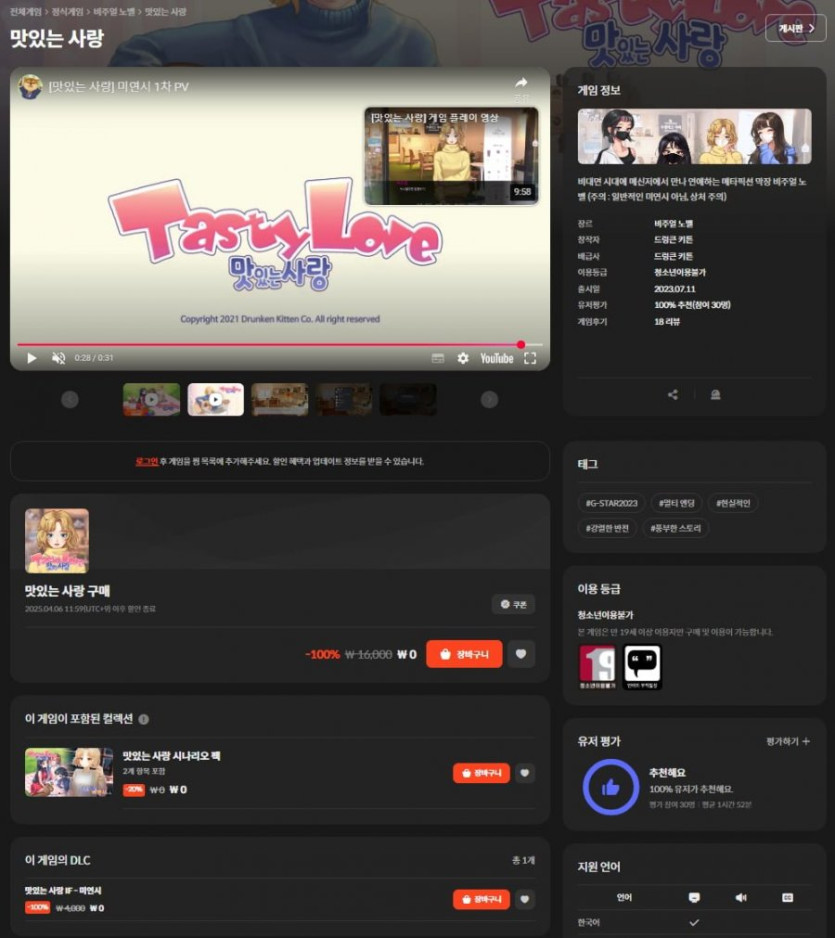
Task: Click the audio speaker icon in 지원 언어
Action: tap(740, 897)
